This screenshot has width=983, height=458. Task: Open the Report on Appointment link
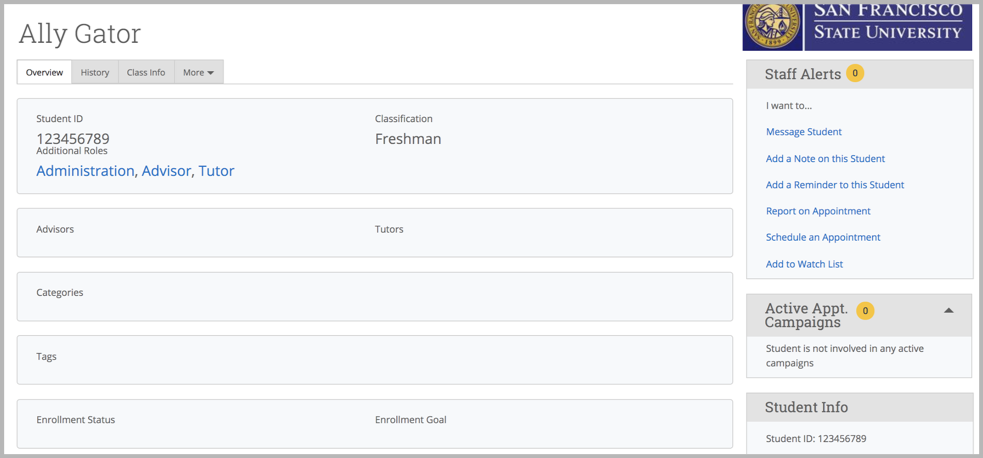click(818, 211)
